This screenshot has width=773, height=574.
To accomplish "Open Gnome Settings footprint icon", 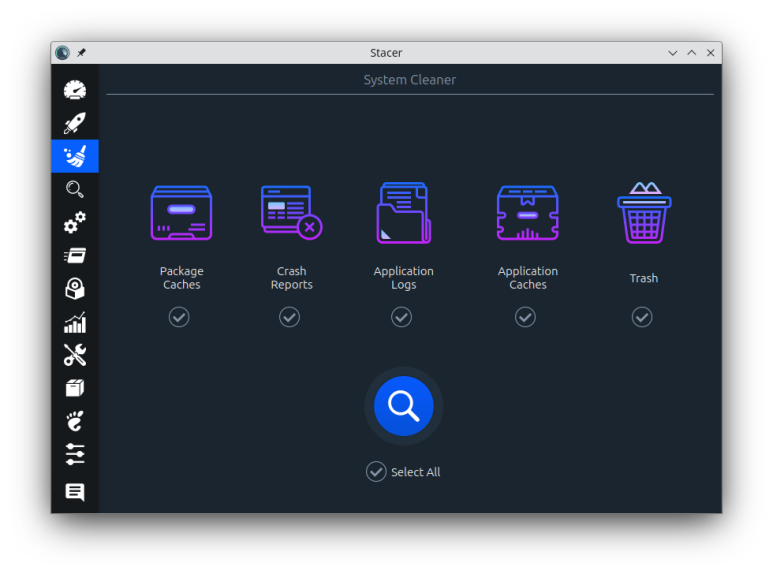I will click(75, 421).
